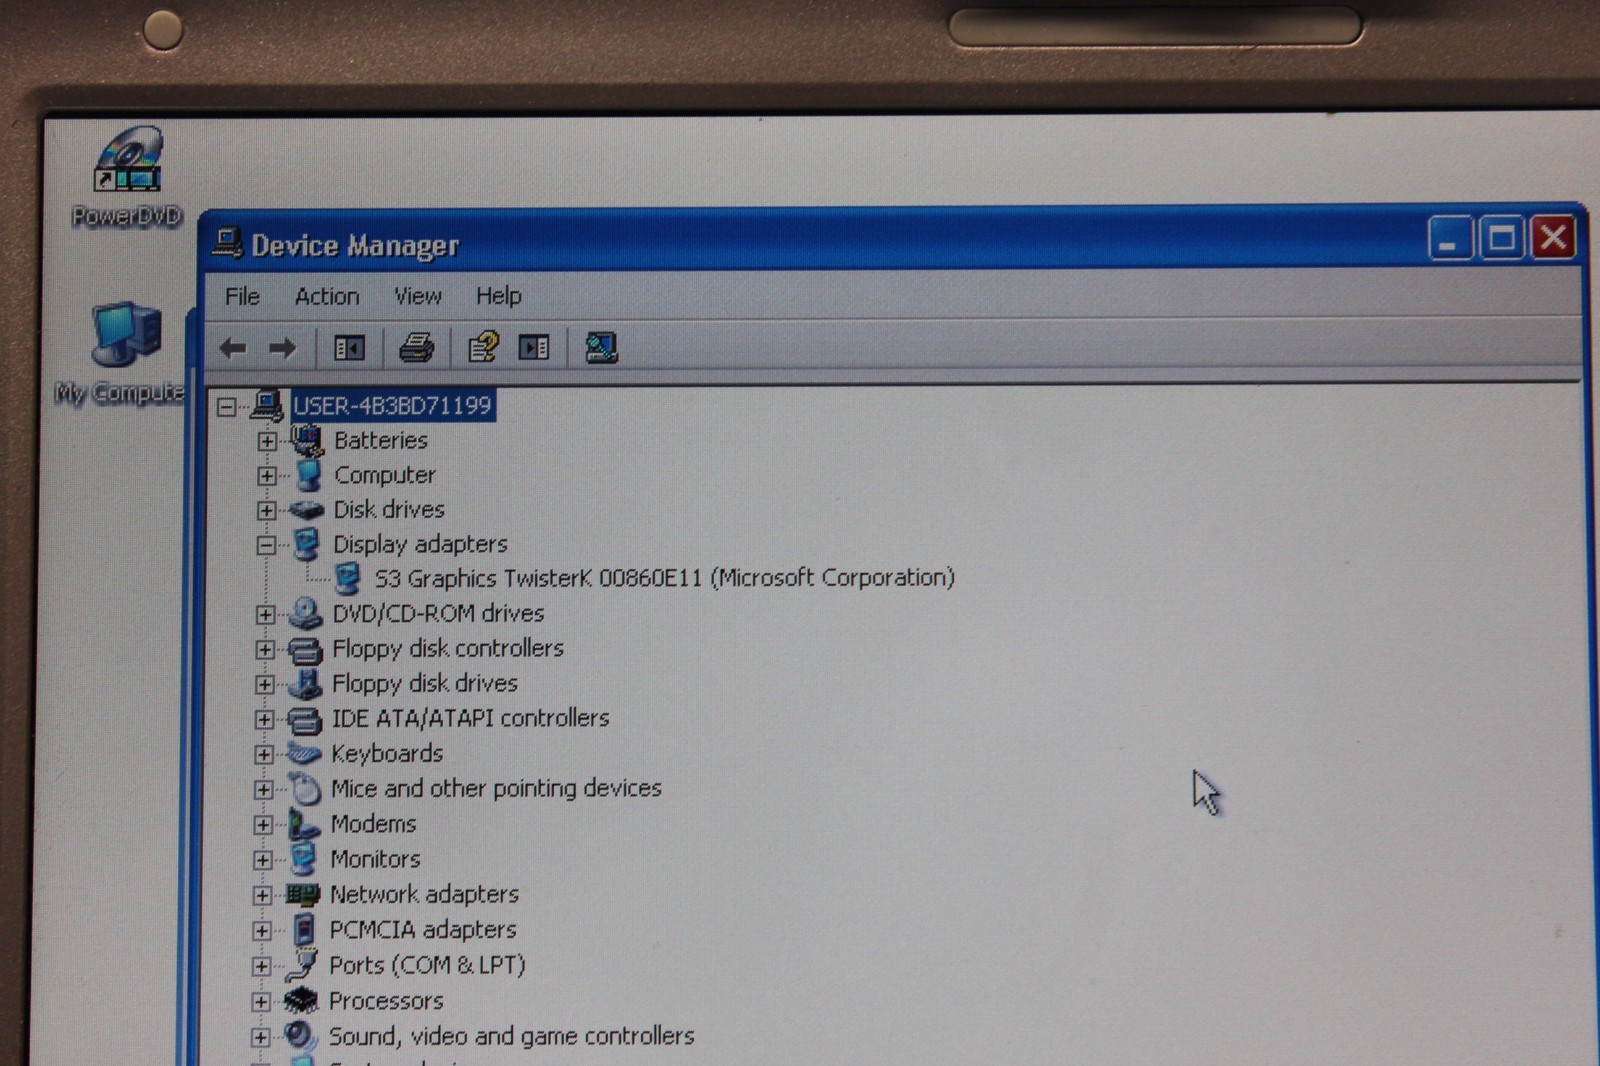Click the Monitors category icon

(303, 859)
